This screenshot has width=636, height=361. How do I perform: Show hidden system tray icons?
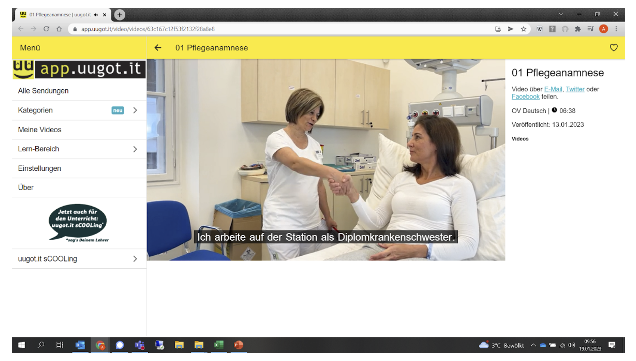tap(533, 345)
